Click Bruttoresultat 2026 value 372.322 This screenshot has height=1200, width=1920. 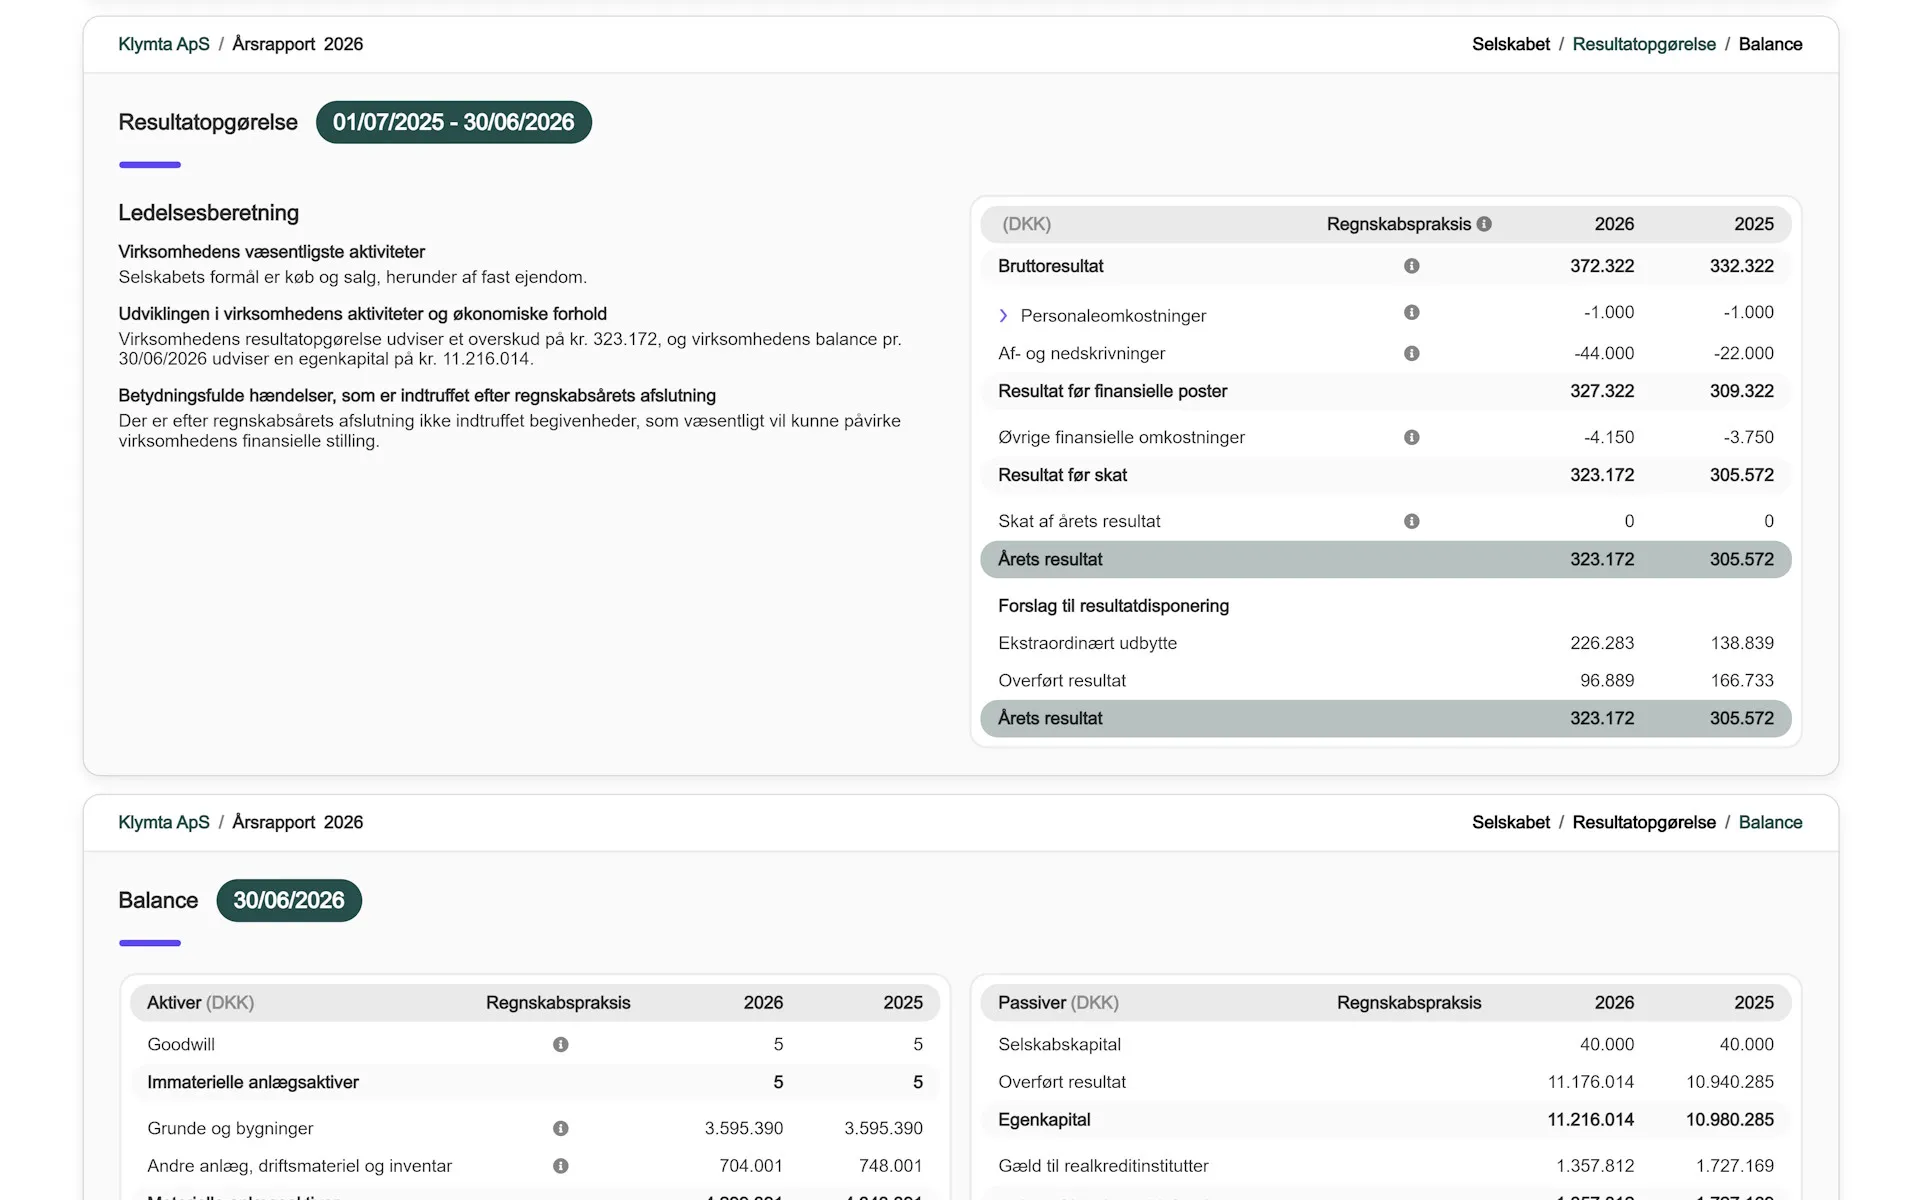click(x=1602, y=266)
